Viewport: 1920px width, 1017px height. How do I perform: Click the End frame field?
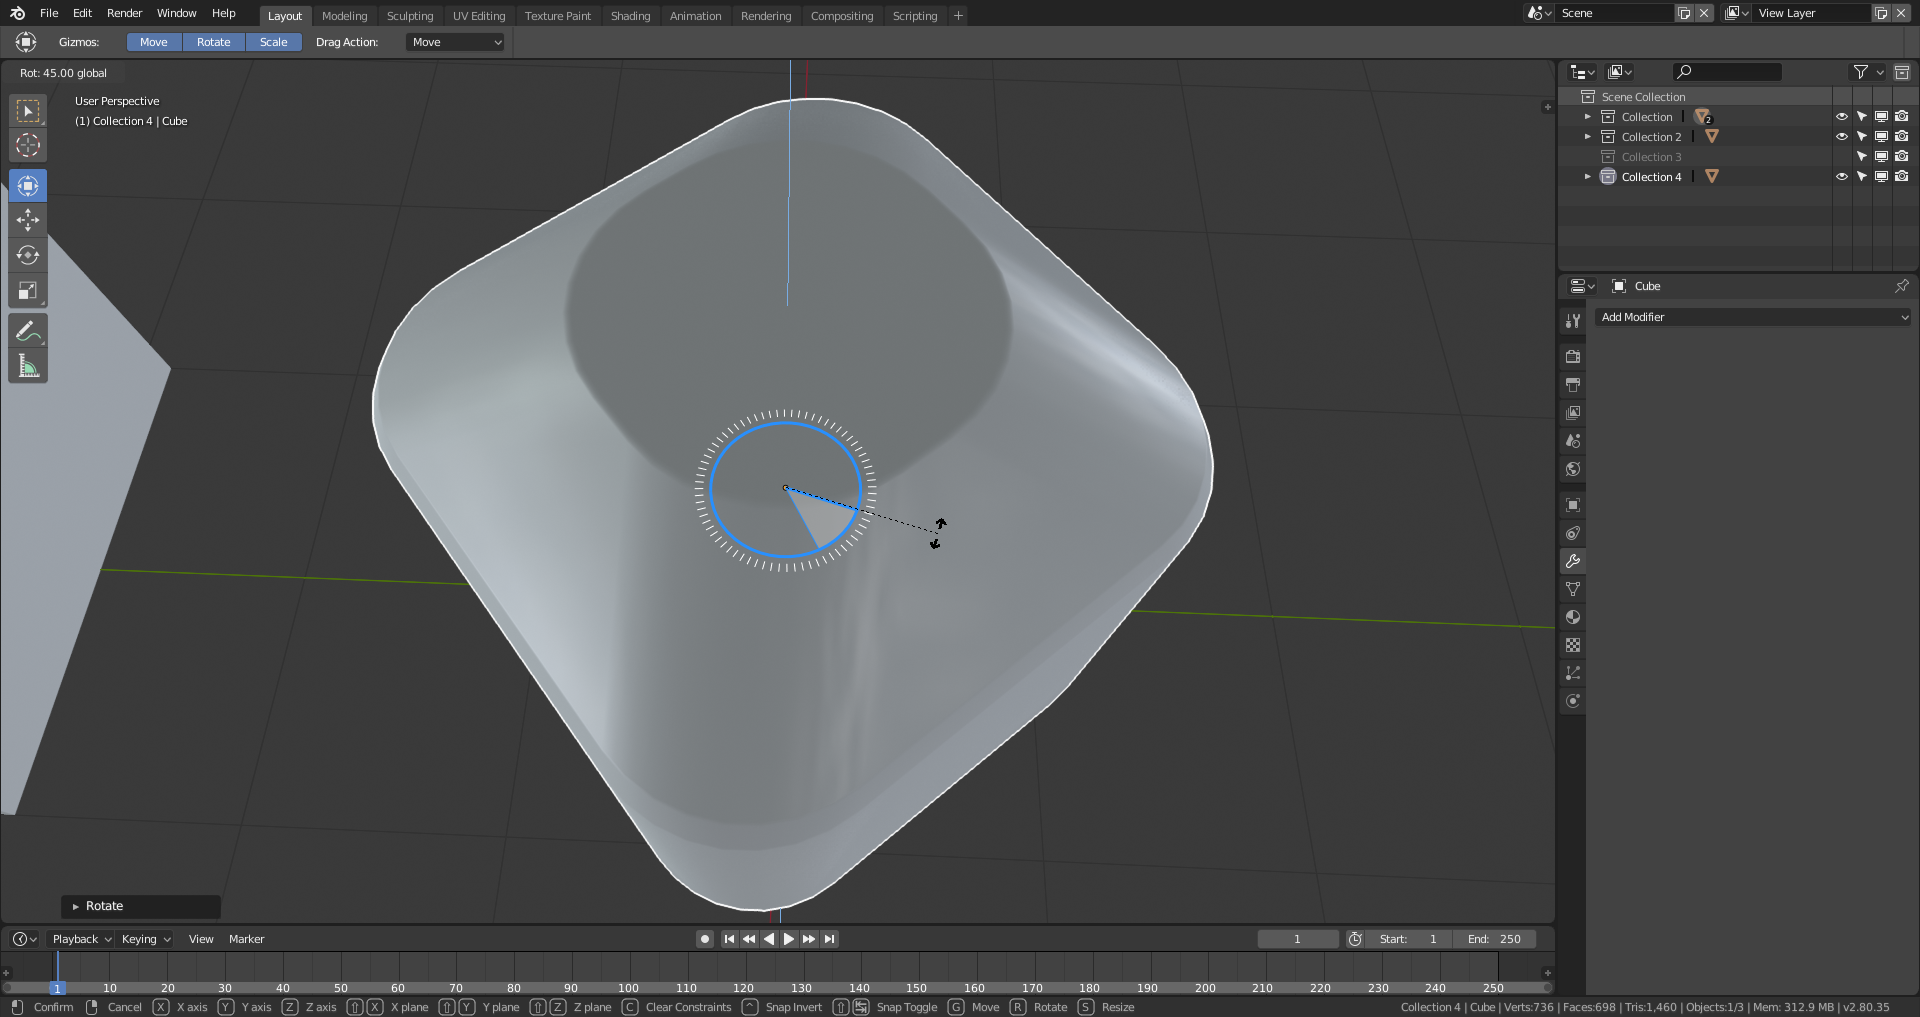pyautogui.click(x=1494, y=939)
